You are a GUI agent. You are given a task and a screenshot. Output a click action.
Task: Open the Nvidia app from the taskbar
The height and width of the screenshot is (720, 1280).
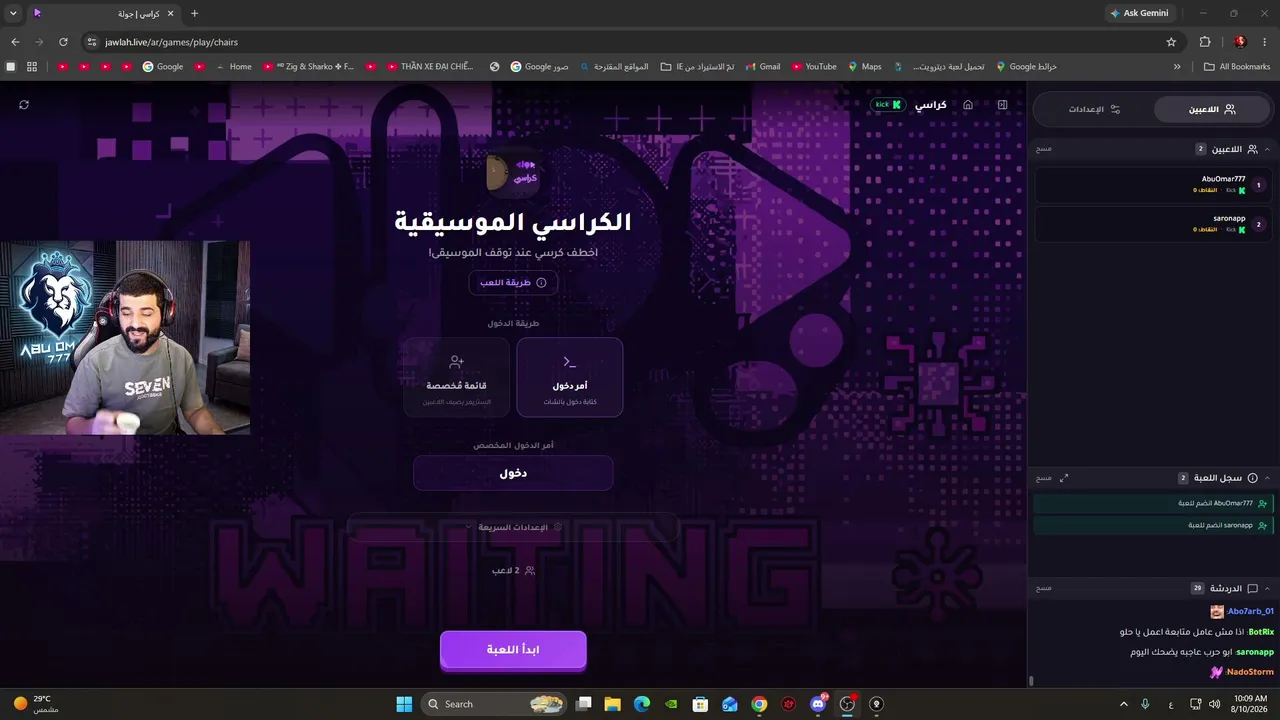[x=671, y=704]
